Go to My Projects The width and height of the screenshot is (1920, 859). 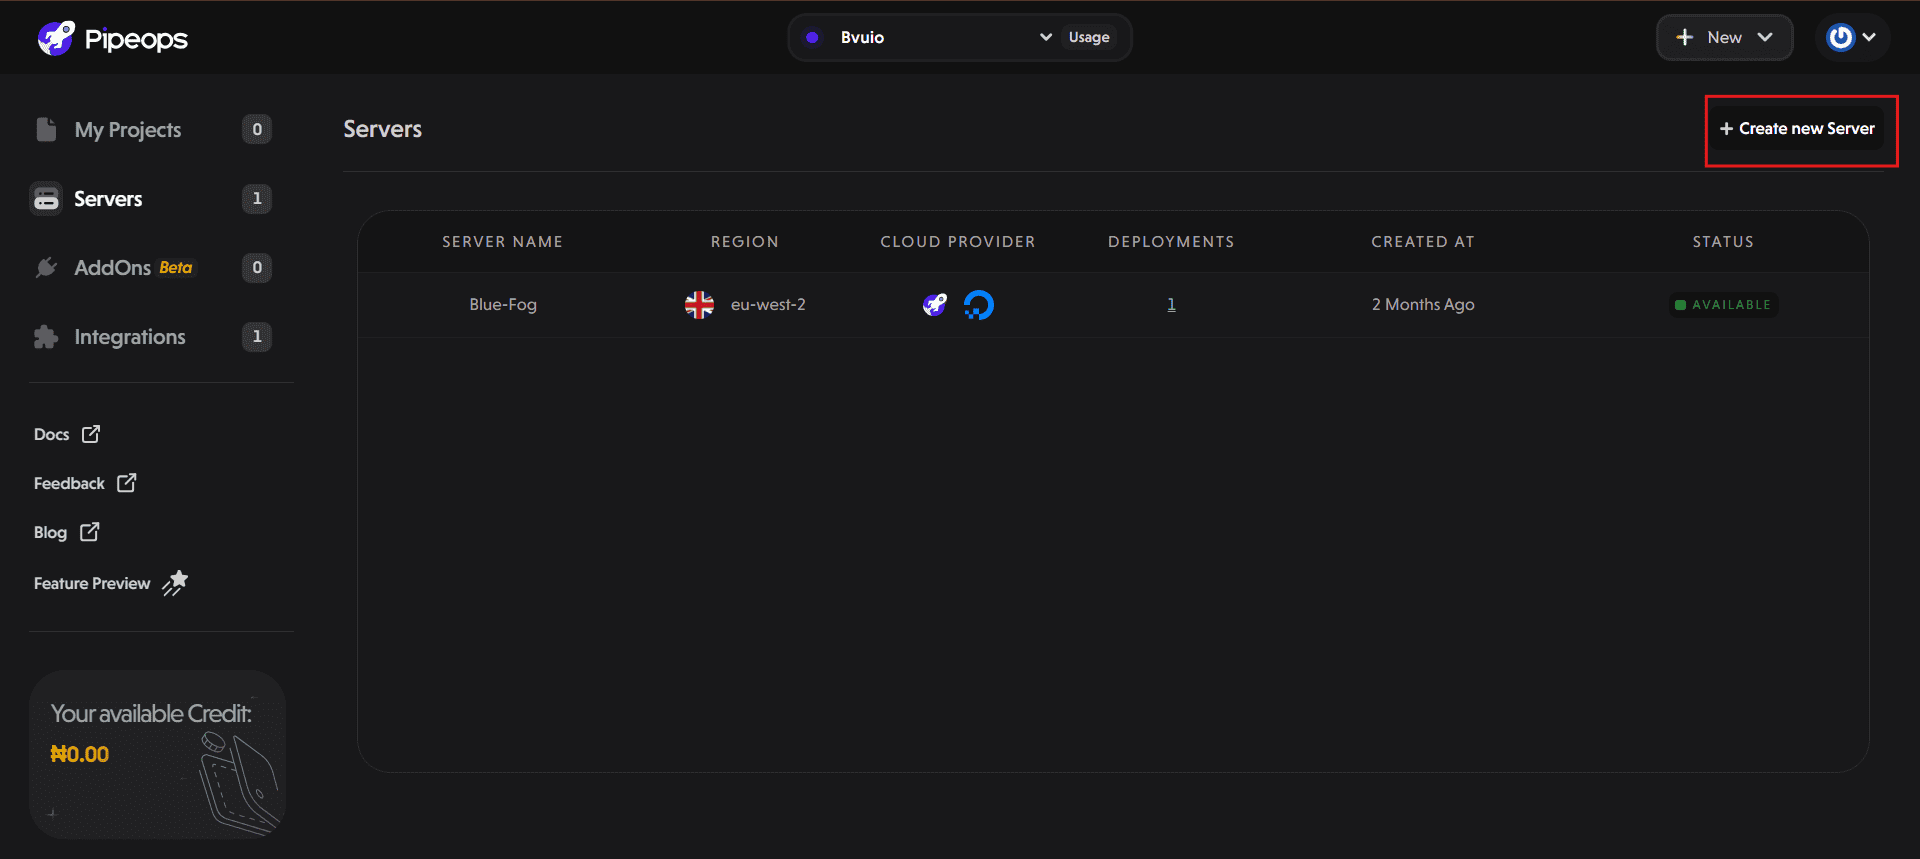(128, 130)
